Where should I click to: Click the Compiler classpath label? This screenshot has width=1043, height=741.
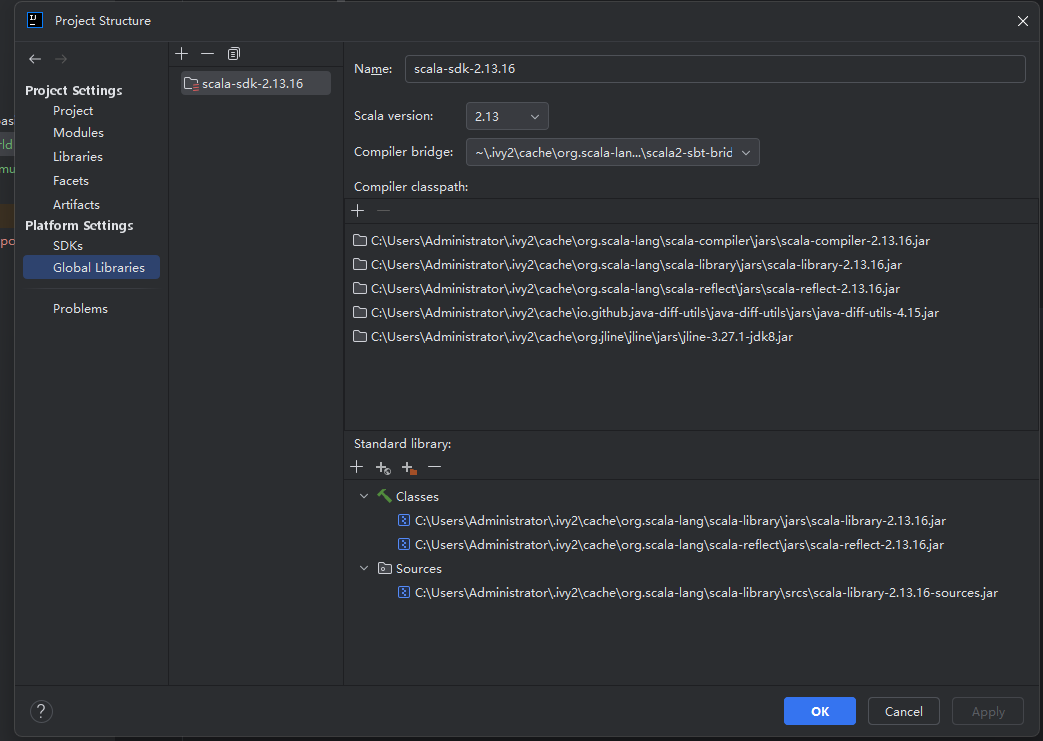click(411, 186)
